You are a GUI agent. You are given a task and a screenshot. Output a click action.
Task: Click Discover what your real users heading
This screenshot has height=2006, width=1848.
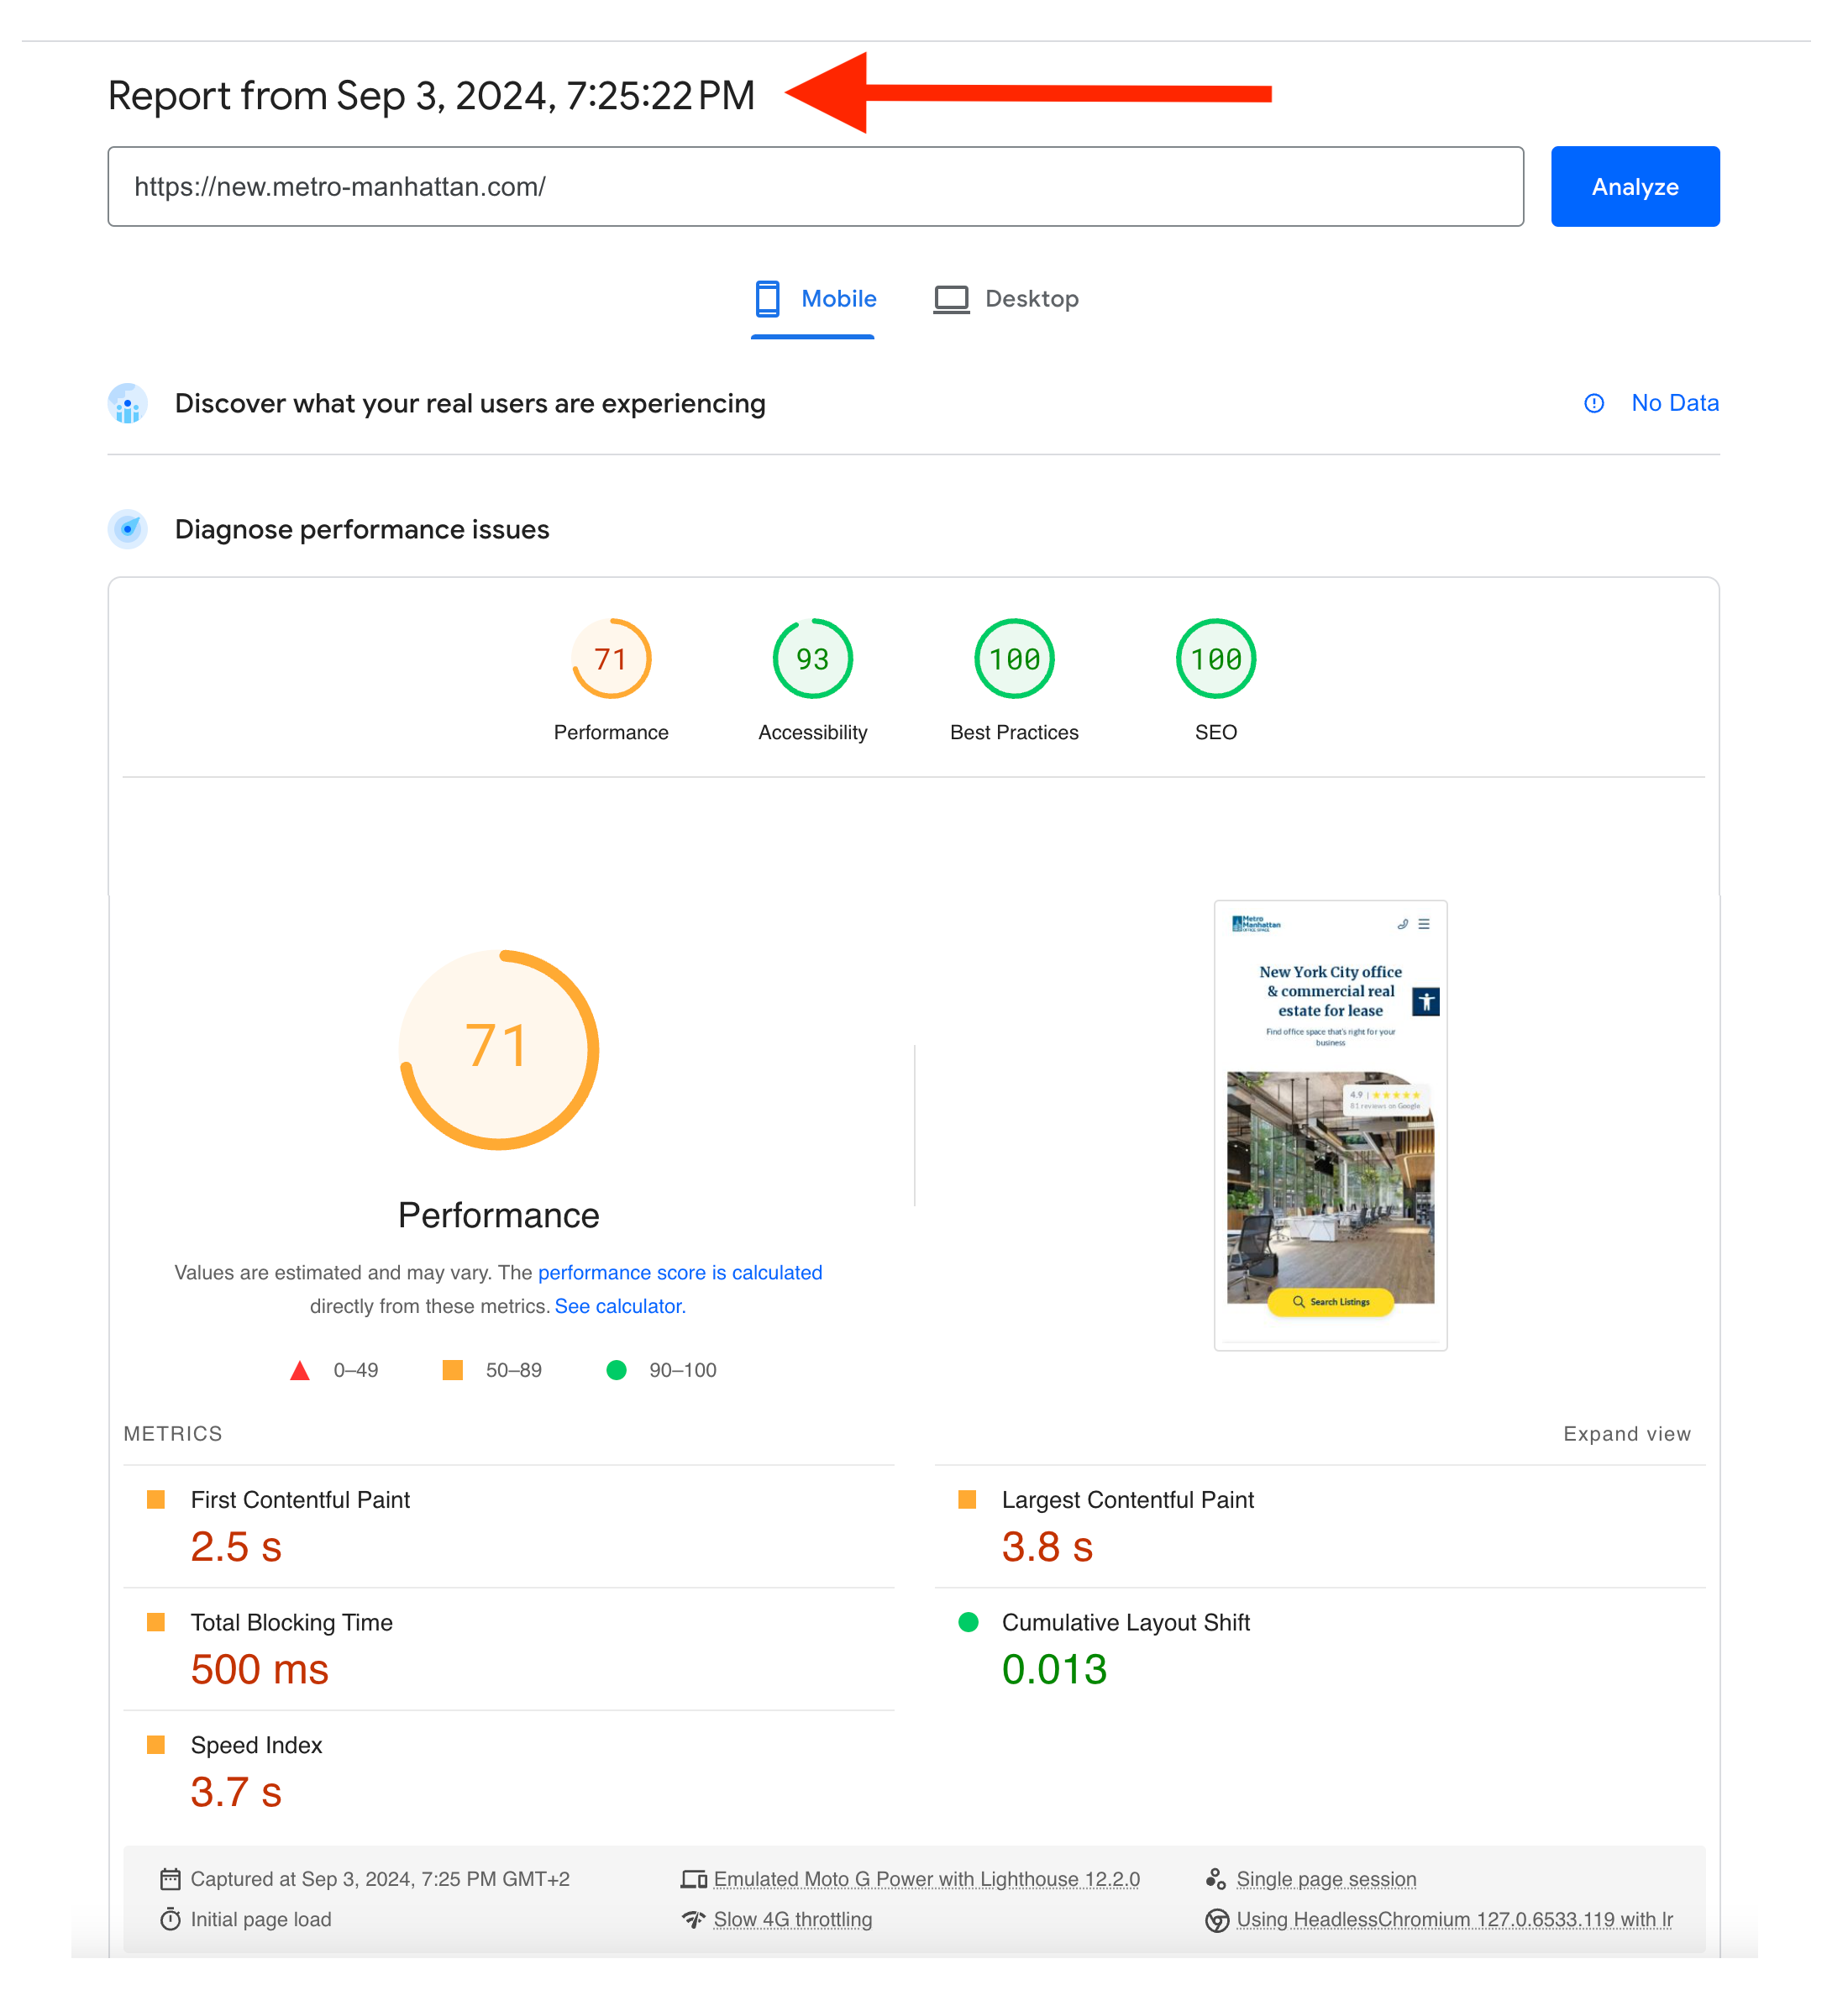470,403
